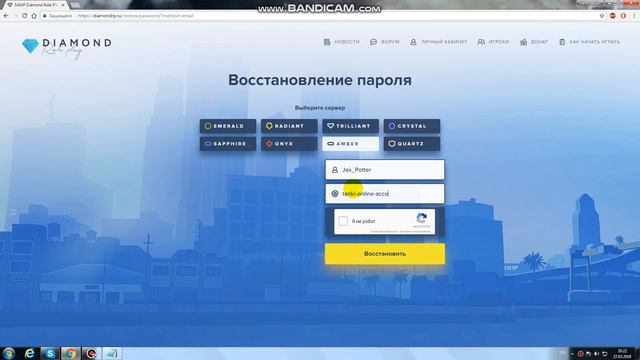640x360 pixels.
Task: Focus the Jax_Potter nickname field
Action: [x=384, y=170]
